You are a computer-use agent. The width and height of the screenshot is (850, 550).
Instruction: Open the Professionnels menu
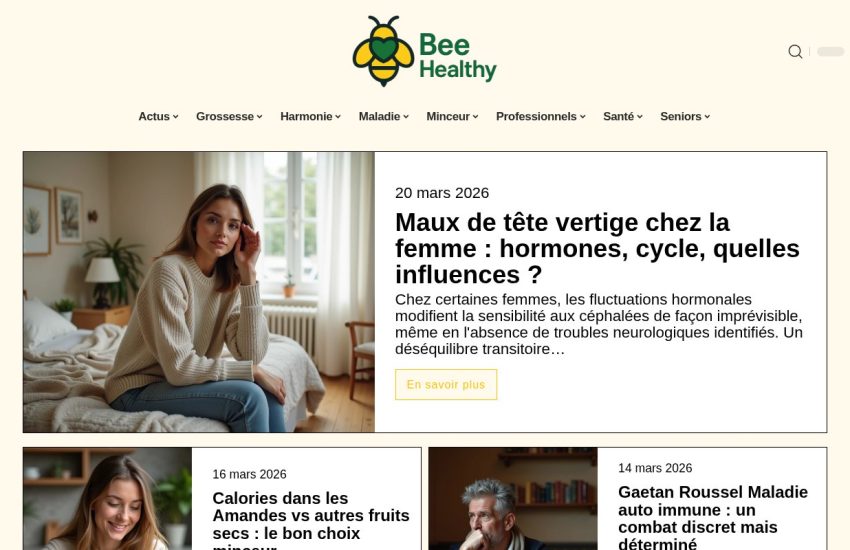(x=540, y=117)
